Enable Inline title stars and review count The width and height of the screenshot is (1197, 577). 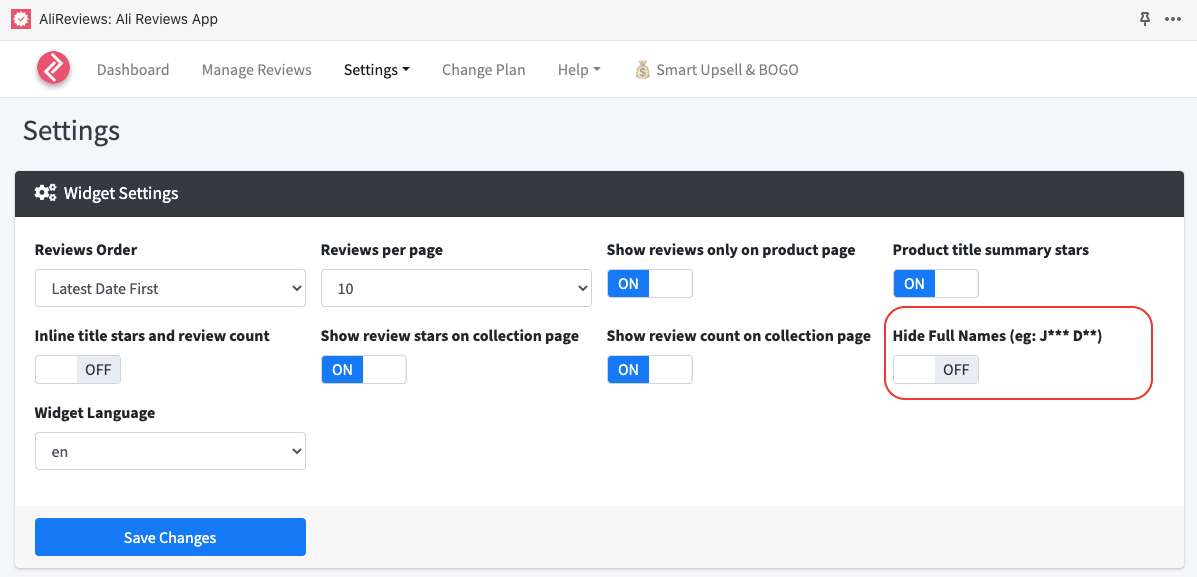[78, 370]
